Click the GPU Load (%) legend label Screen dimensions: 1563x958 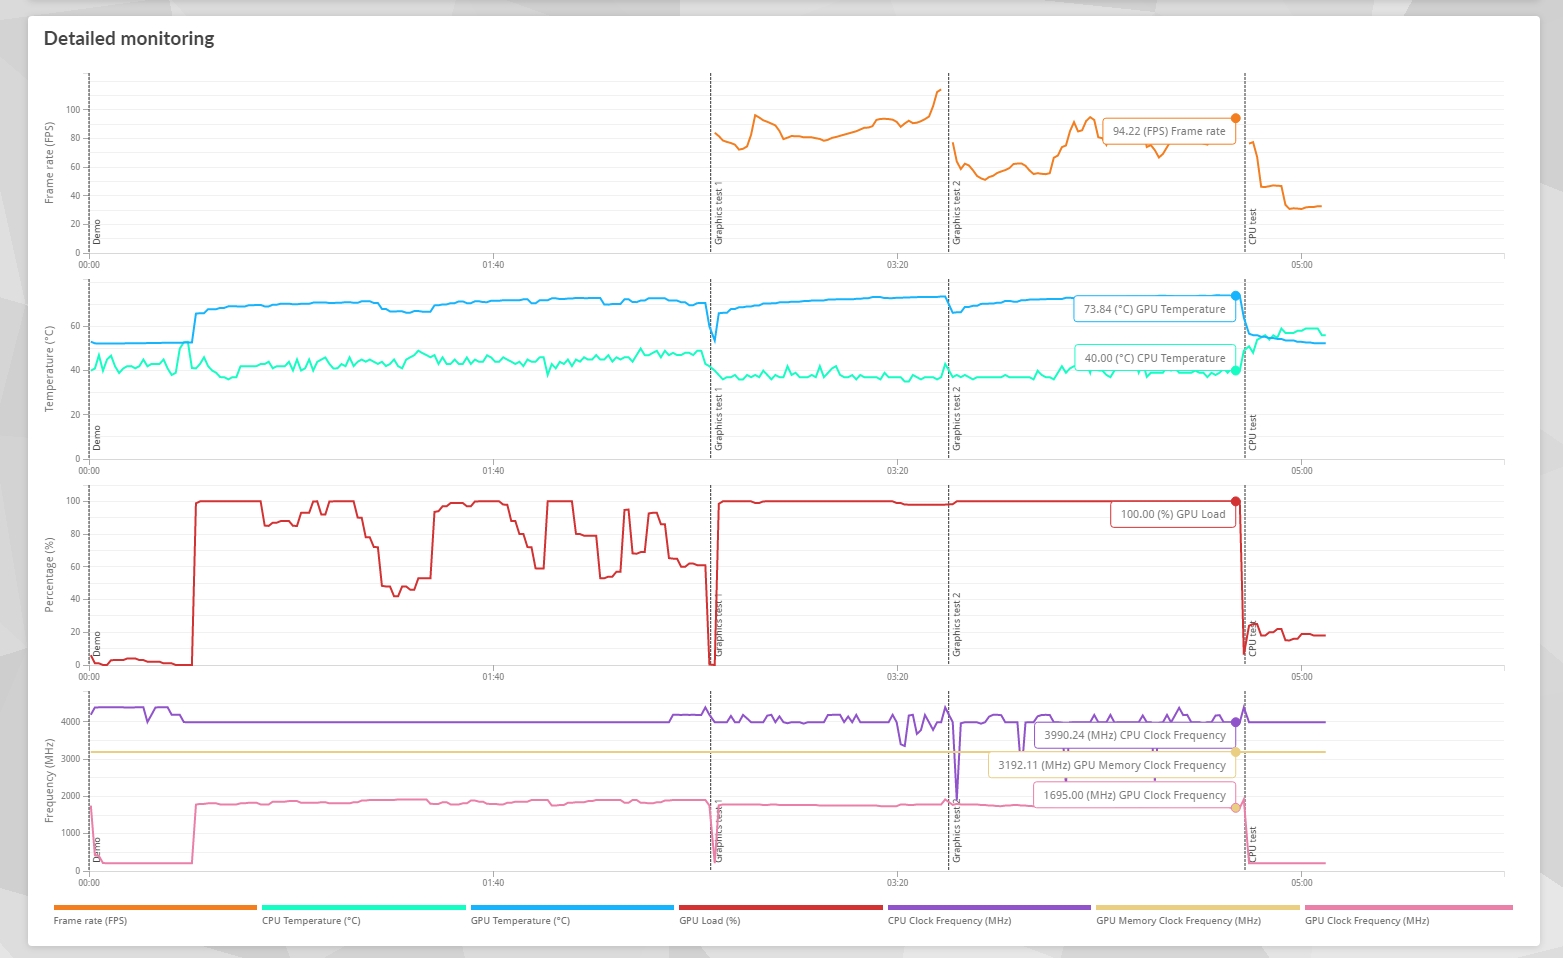[x=709, y=920]
